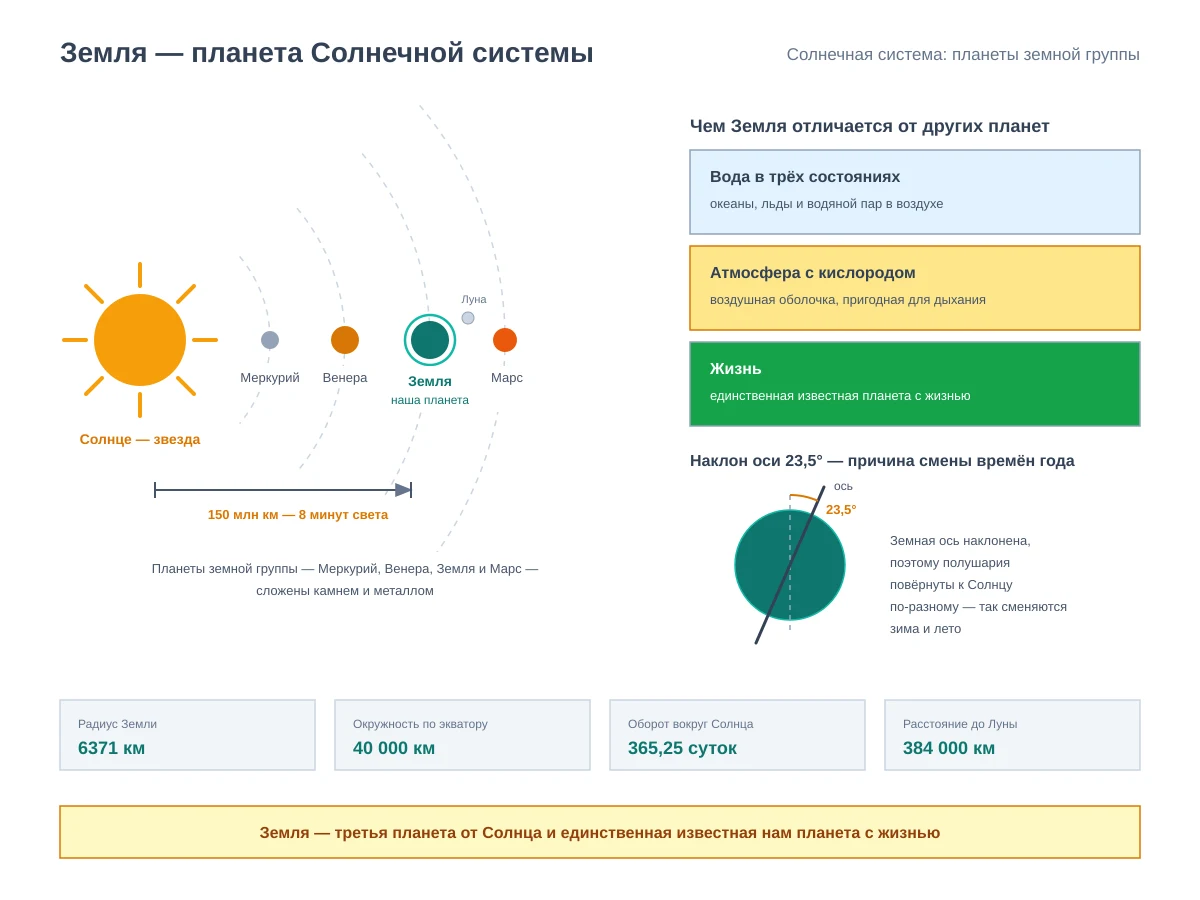Click the value '6371 км'
Screen dimensions: 1200x900
[112, 748]
